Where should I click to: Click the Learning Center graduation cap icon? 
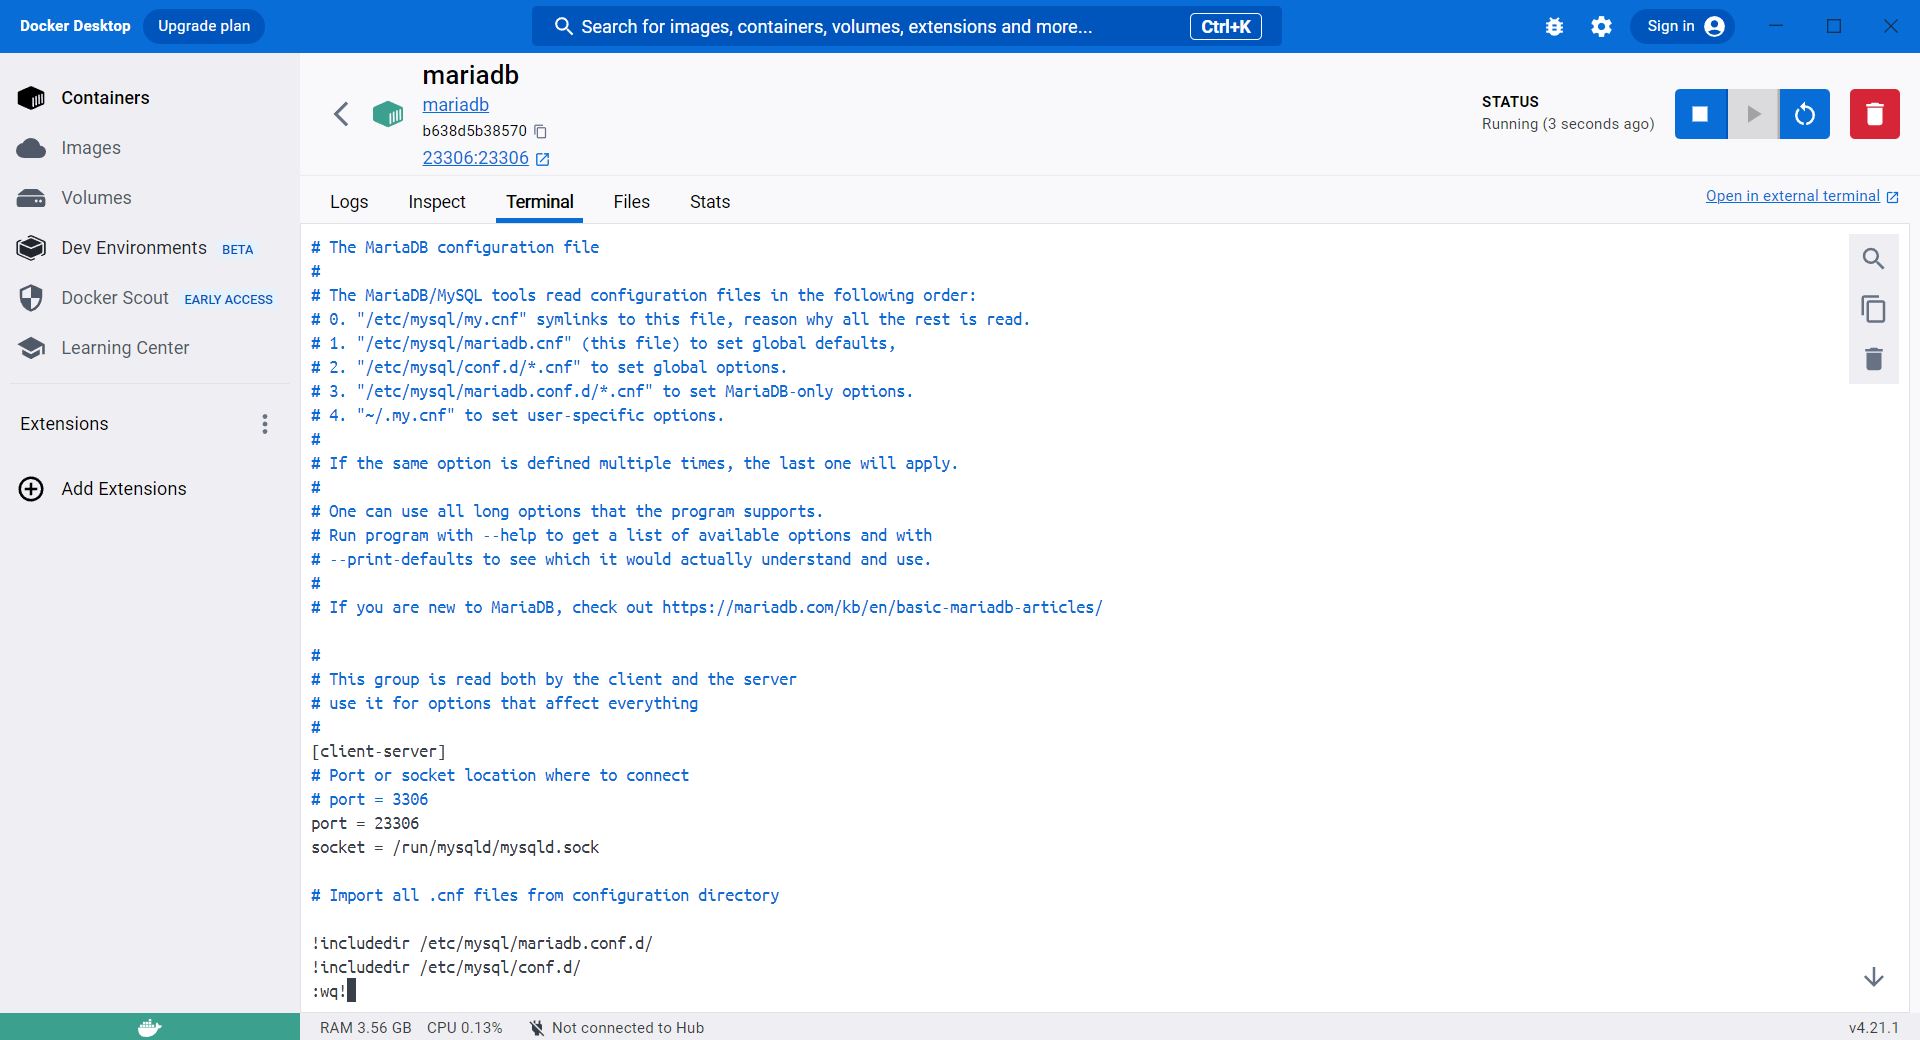pos(31,348)
